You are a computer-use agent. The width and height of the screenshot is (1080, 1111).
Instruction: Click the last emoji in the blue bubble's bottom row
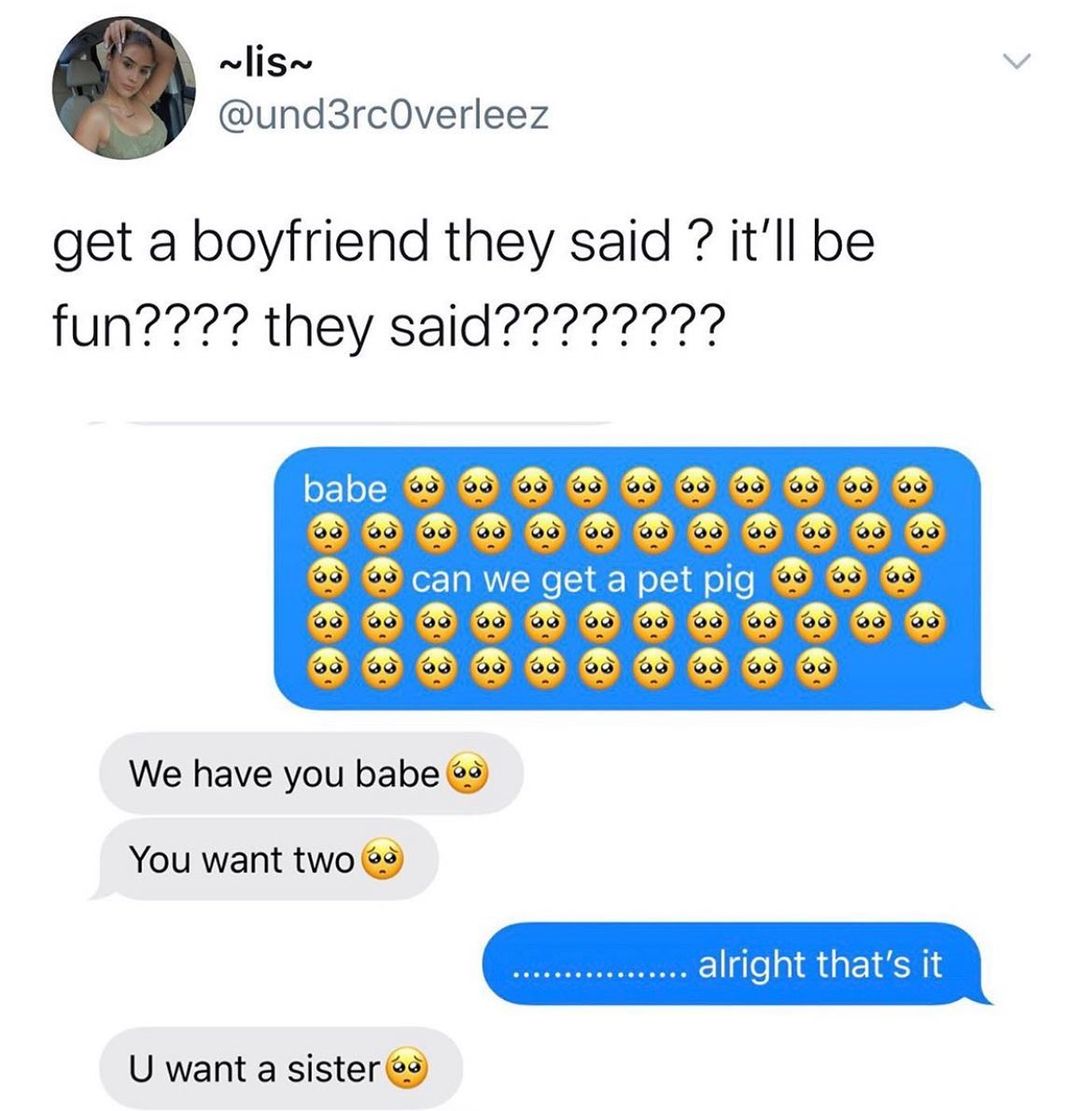coord(816,668)
